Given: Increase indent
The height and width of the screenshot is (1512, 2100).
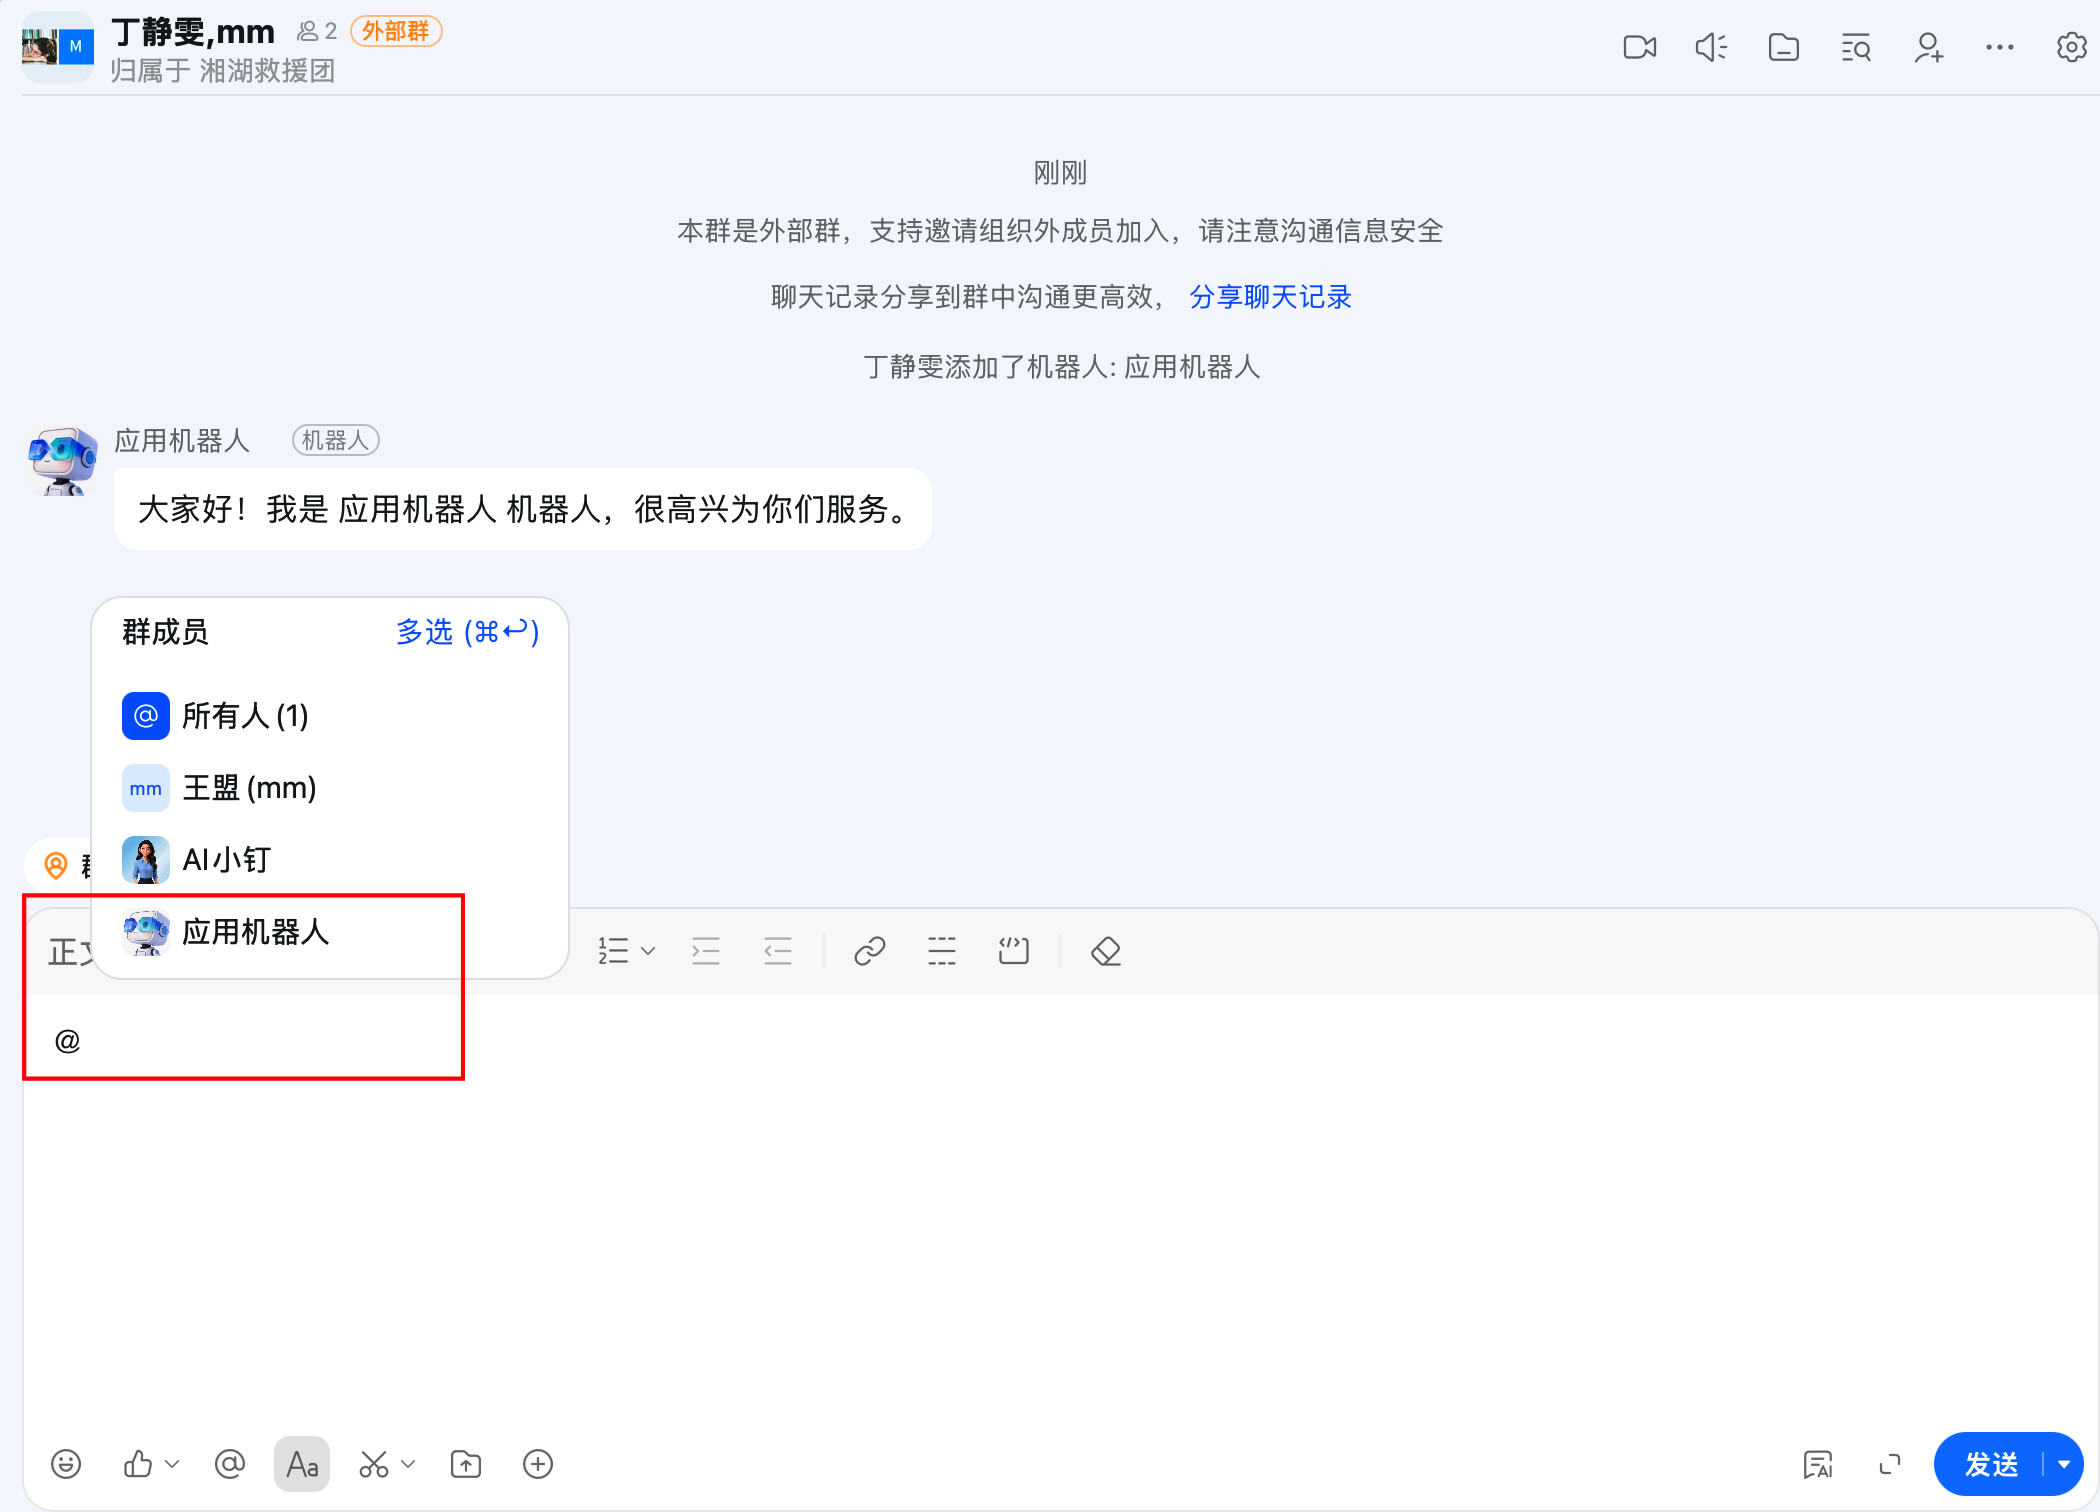Looking at the screenshot, I should coord(706,951).
